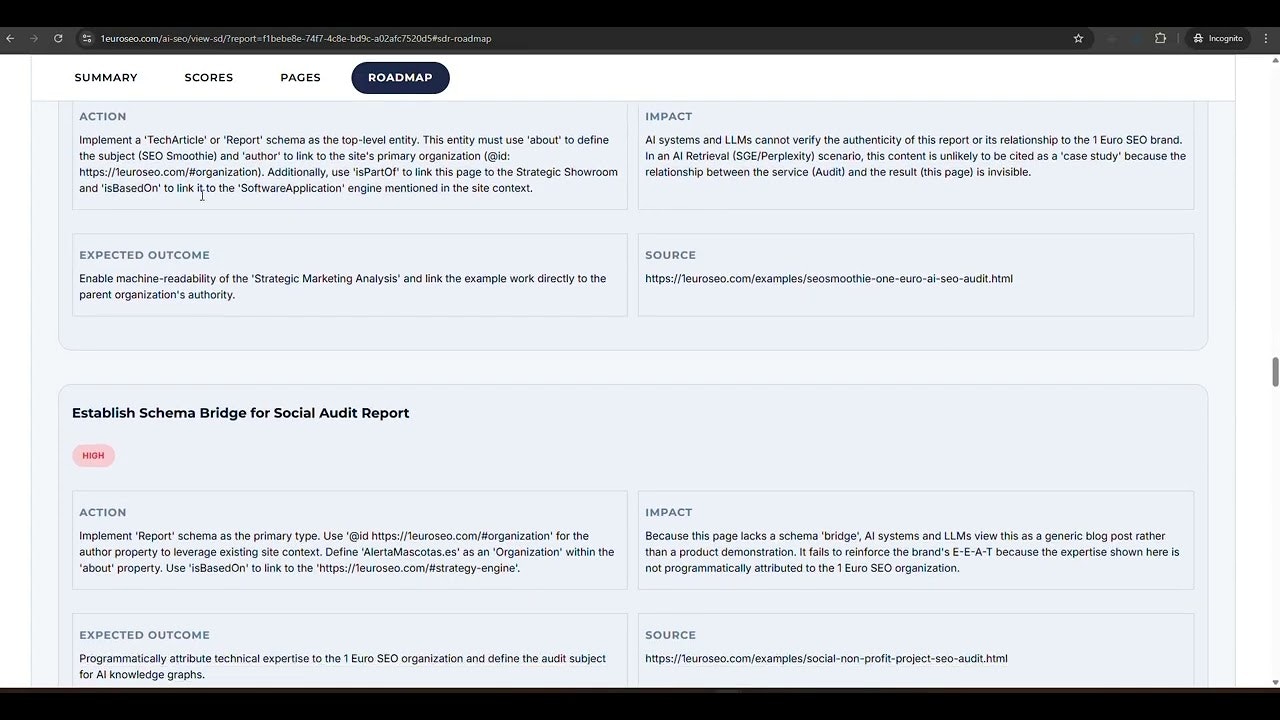Click the IMPACT label under Social Audit Report
The height and width of the screenshot is (720, 1280).
(x=669, y=512)
